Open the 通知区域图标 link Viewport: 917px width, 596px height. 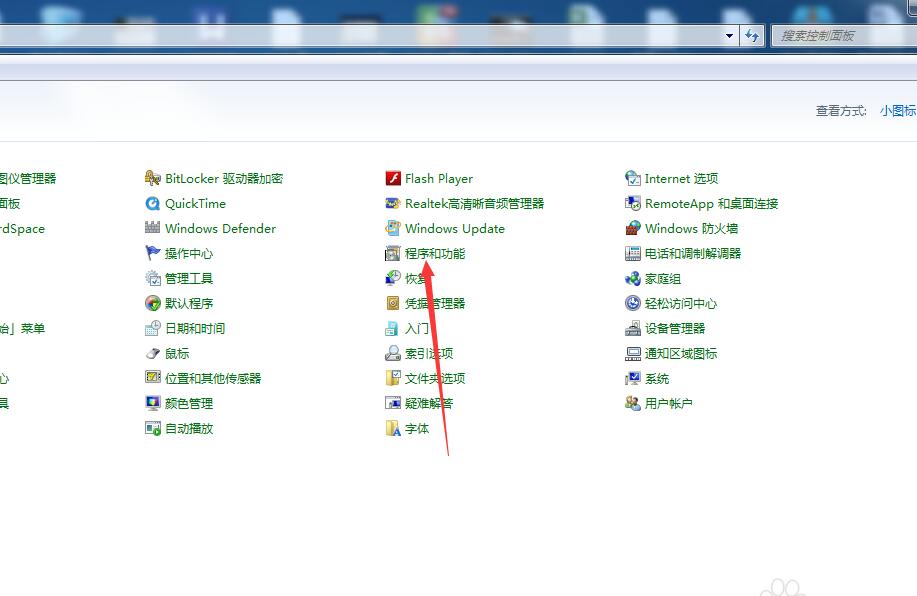[x=681, y=353]
